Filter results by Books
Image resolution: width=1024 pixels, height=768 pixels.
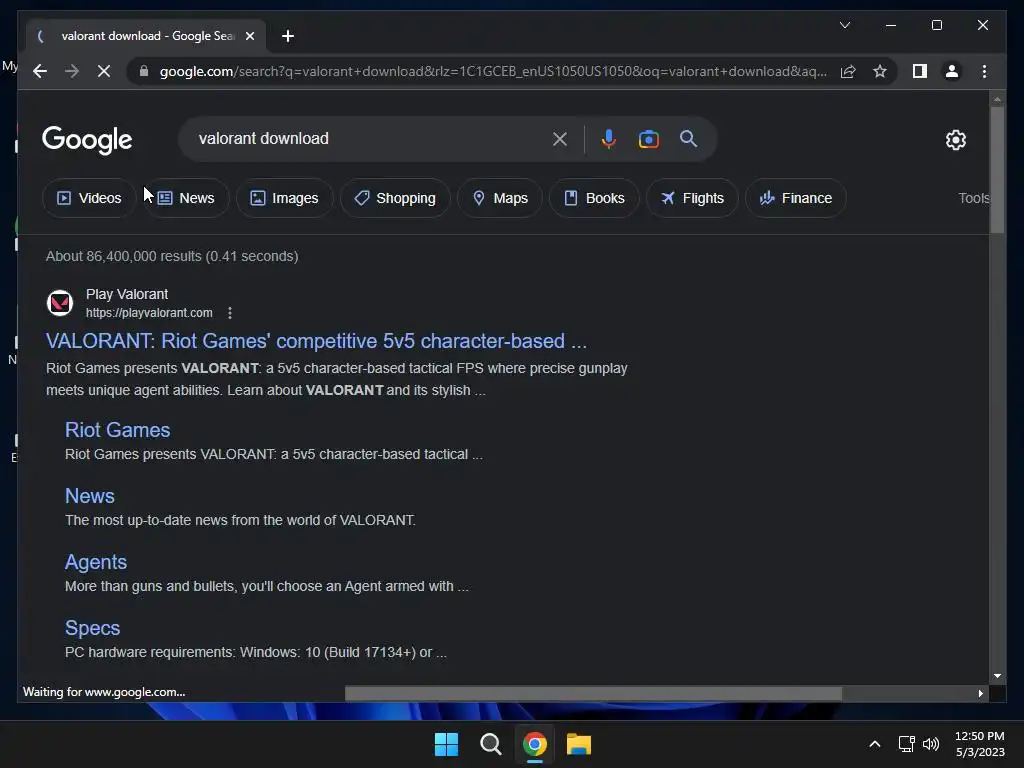[x=594, y=198]
